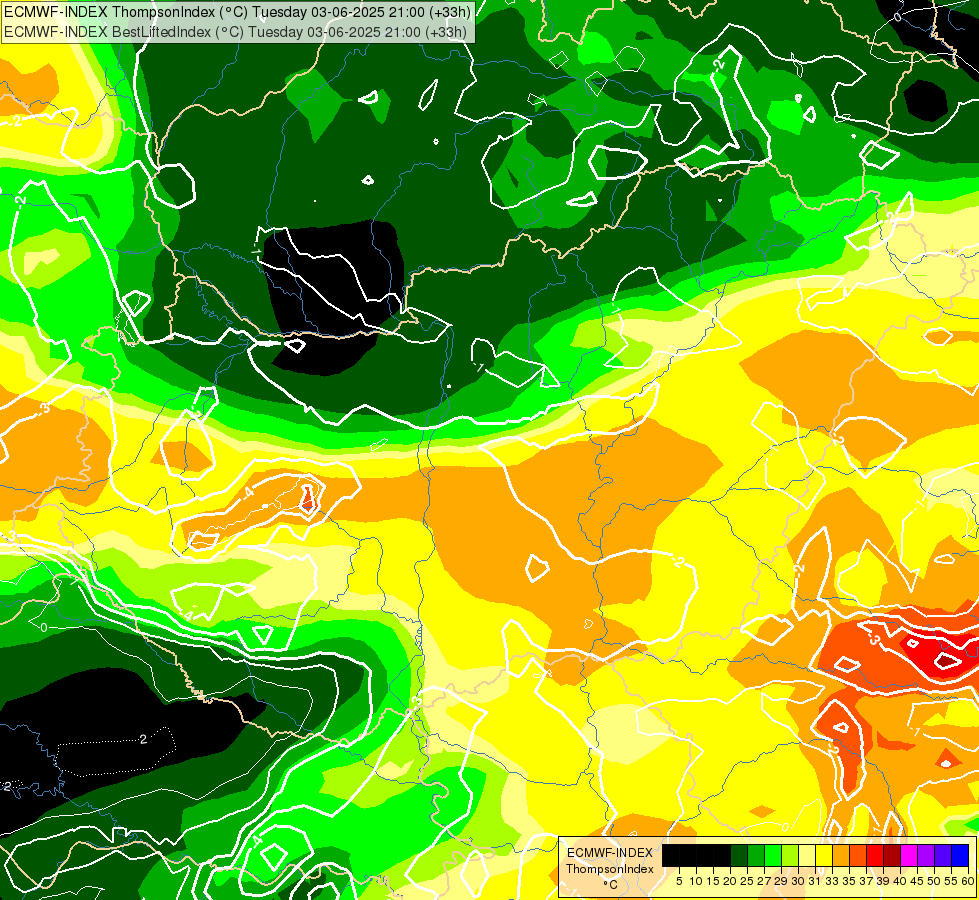The height and width of the screenshot is (900, 979).
Task: Click the legend tick value 29
Action: pyautogui.click(x=781, y=881)
